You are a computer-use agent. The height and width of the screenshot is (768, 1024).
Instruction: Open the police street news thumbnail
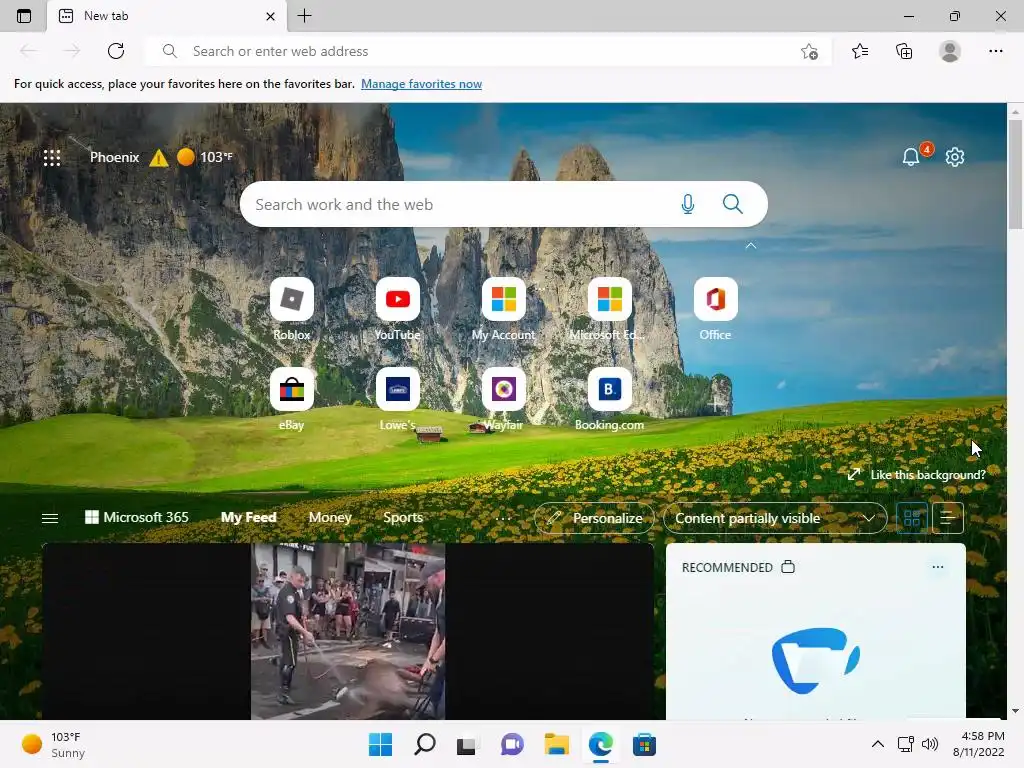point(347,632)
